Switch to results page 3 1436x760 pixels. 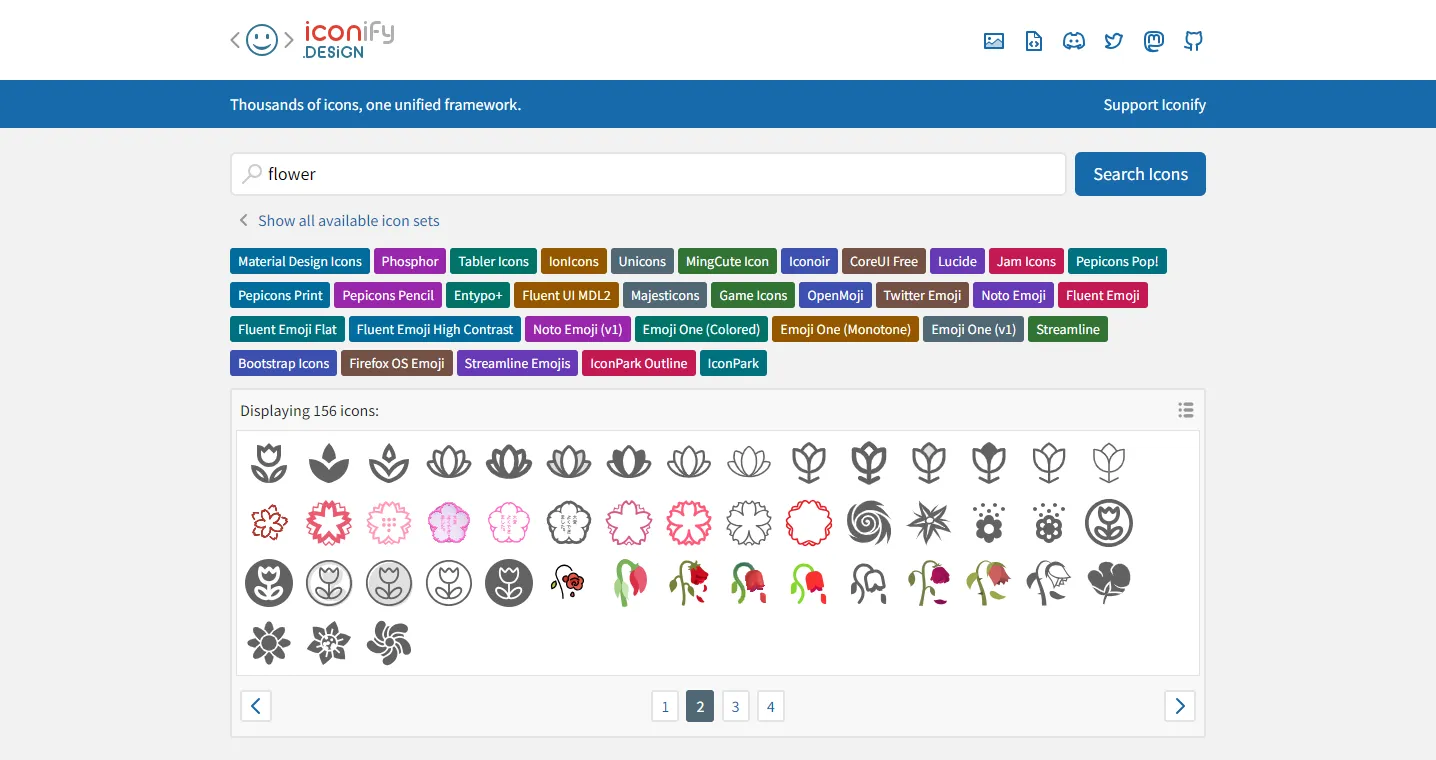click(735, 706)
